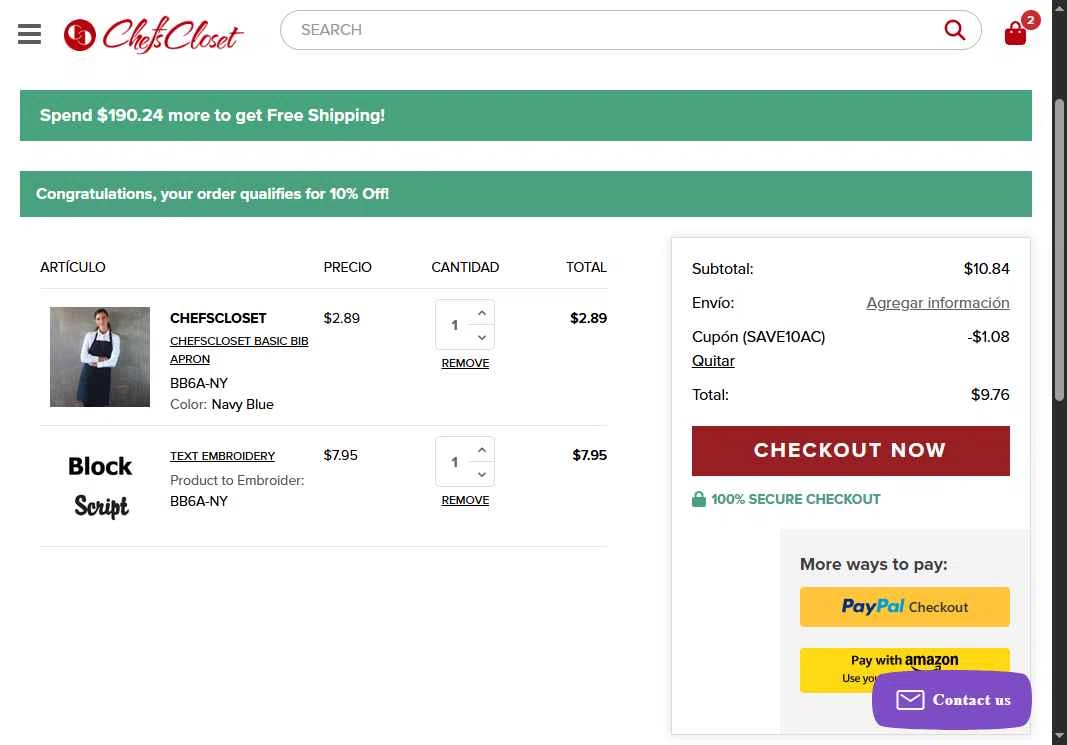Click the Free Shipping banner text
Viewport: 1067px width, 745px height.
pos(212,116)
